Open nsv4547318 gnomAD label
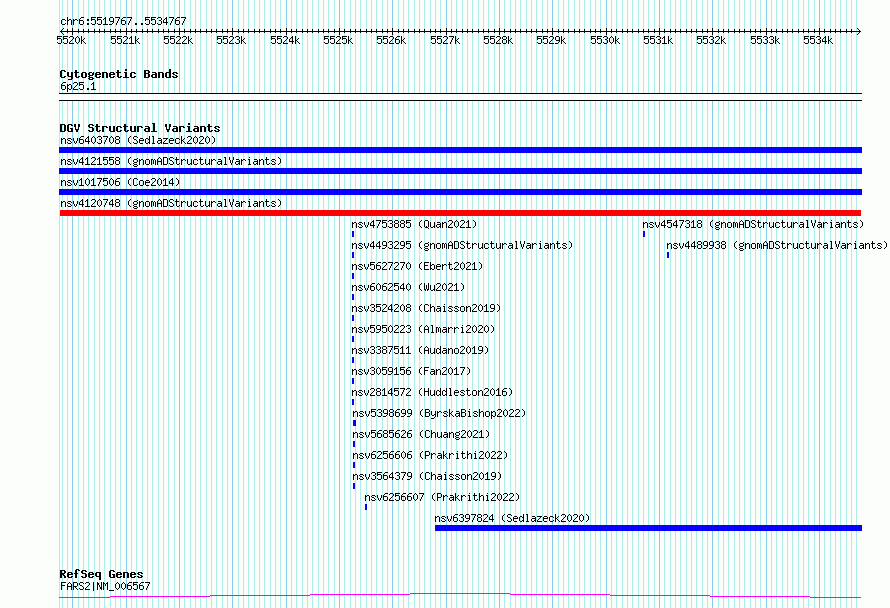The image size is (890, 608). (753, 224)
